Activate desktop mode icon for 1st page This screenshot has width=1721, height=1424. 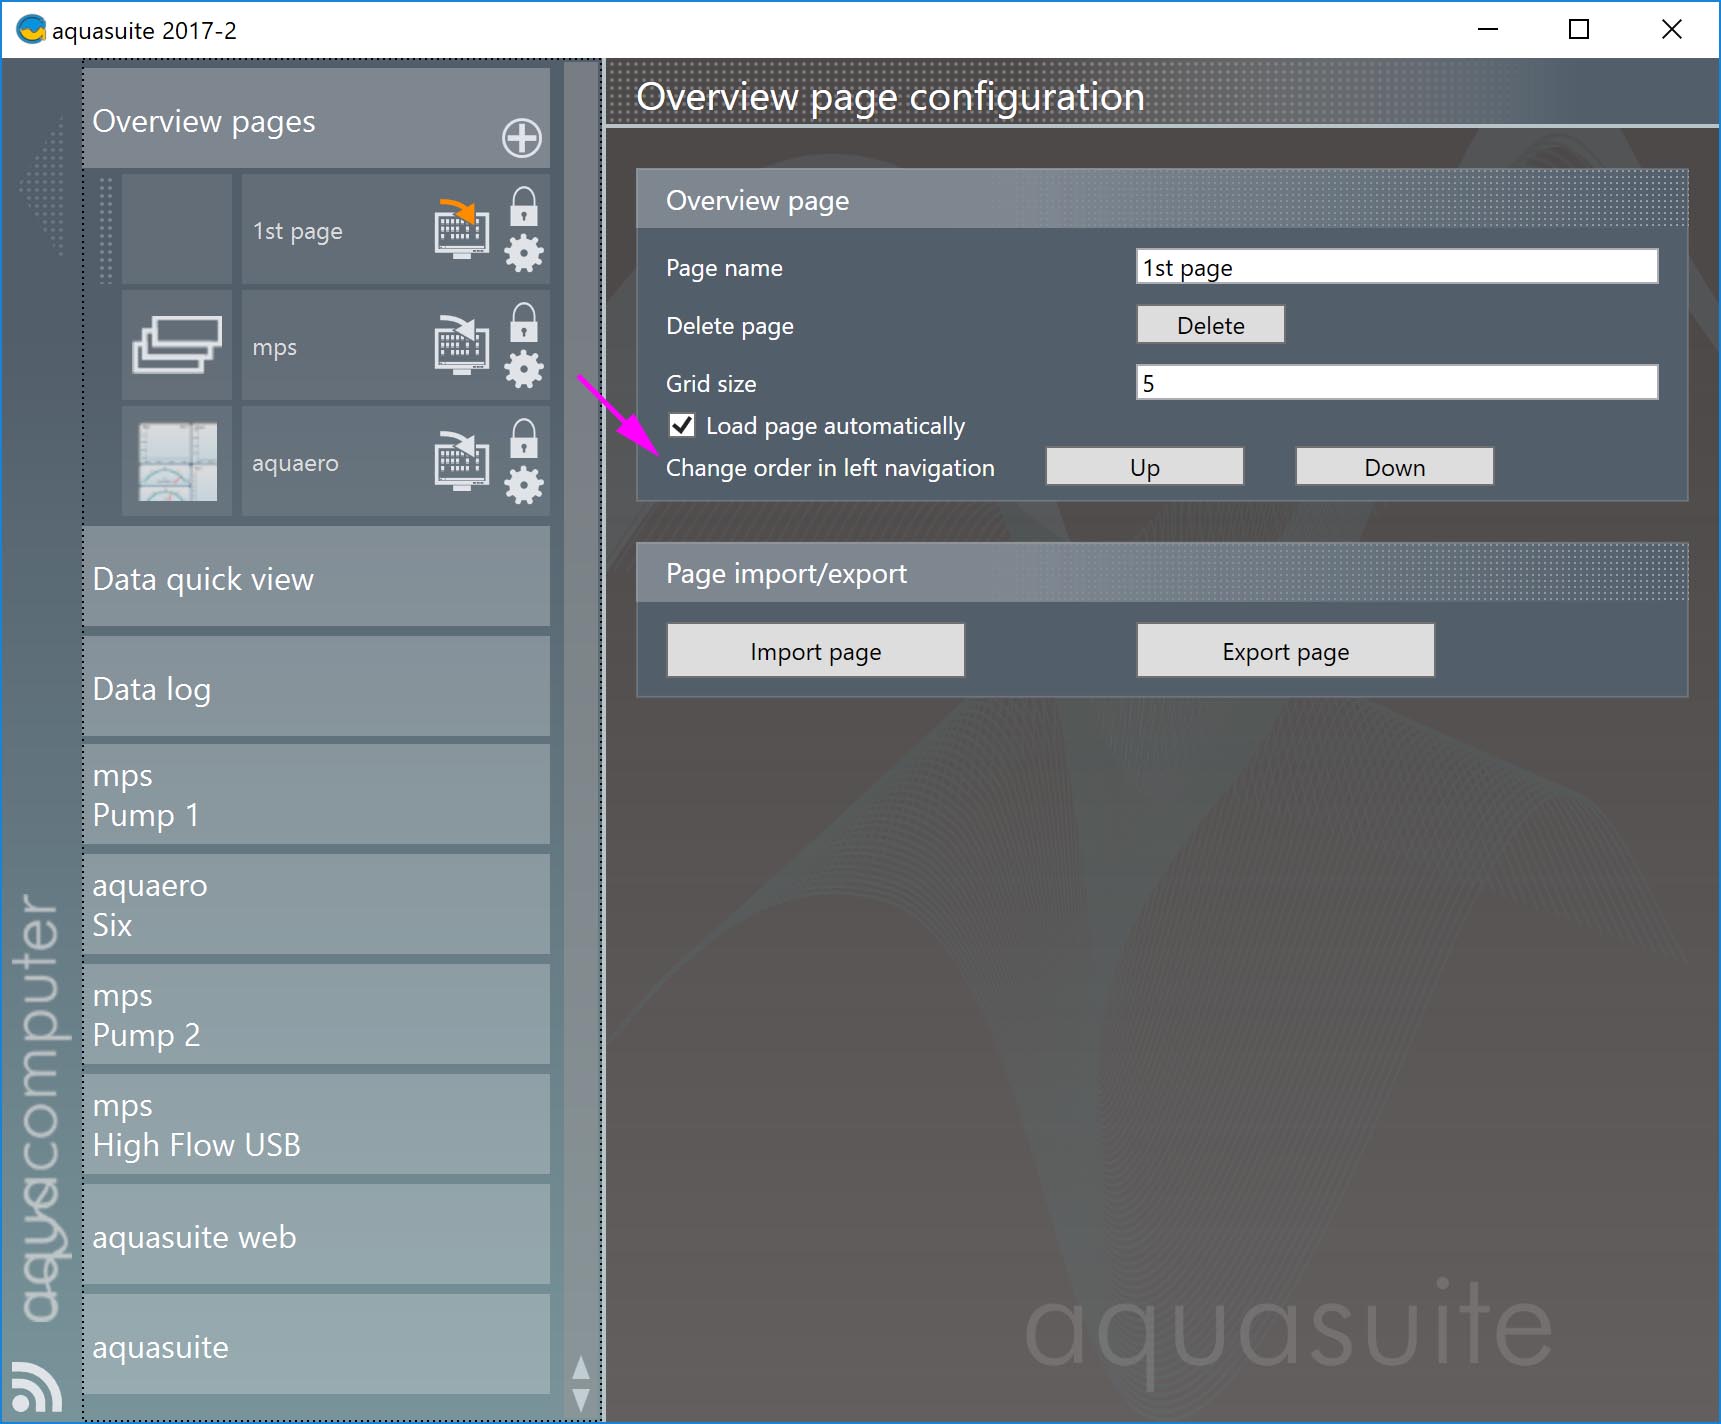461,229
